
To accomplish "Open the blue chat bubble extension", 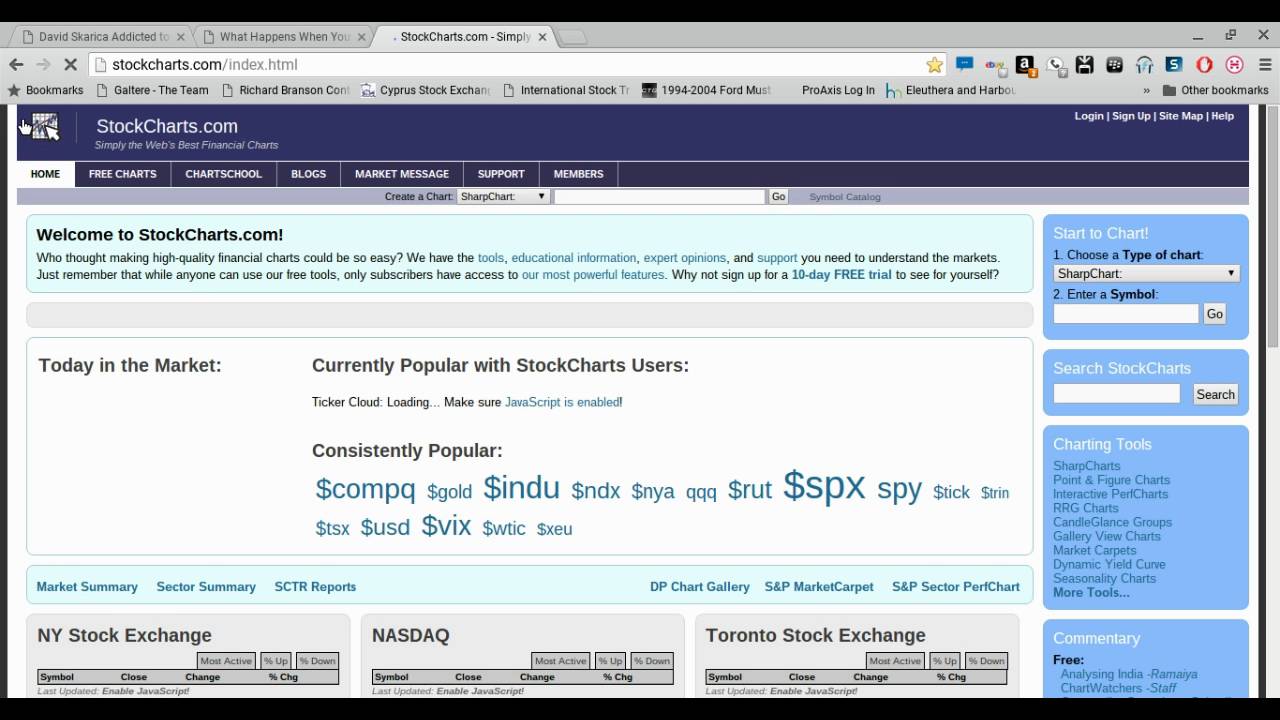I will click(965, 64).
